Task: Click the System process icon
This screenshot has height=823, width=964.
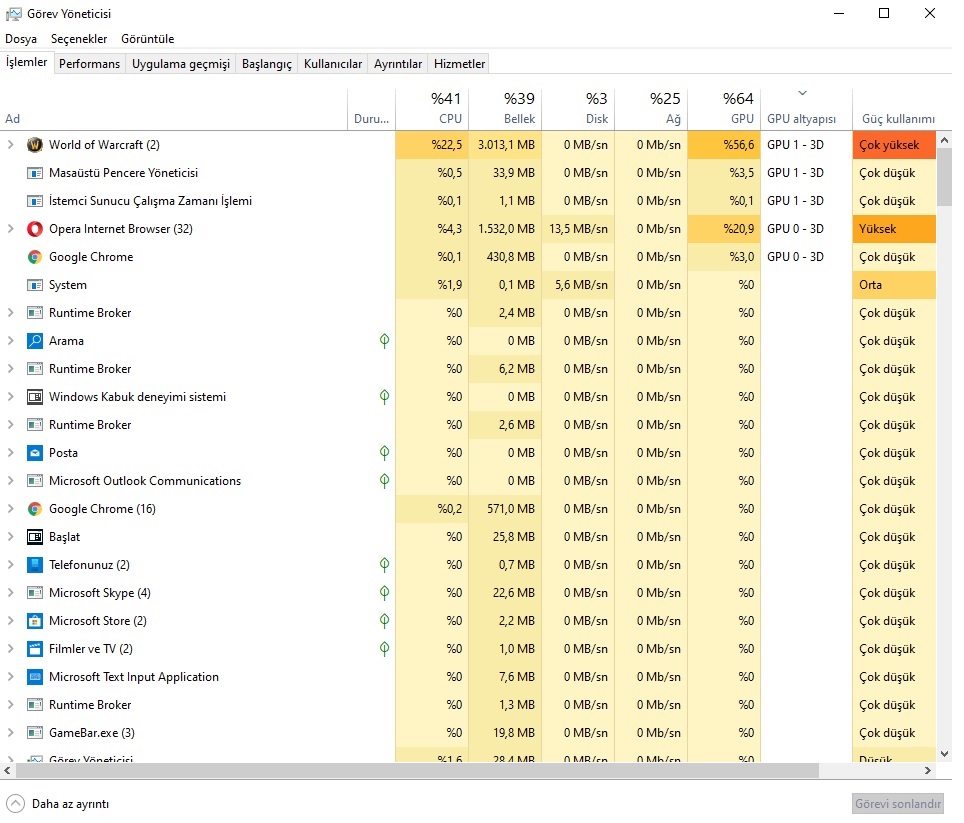Action: click(x=35, y=285)
